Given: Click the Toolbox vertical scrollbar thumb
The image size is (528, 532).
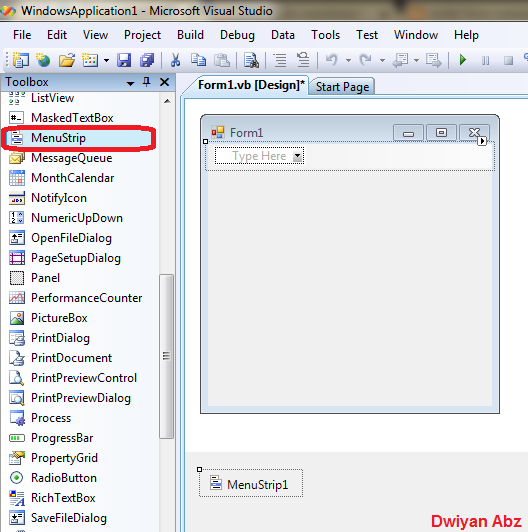Looking at the screenshot, I should 166,356.
